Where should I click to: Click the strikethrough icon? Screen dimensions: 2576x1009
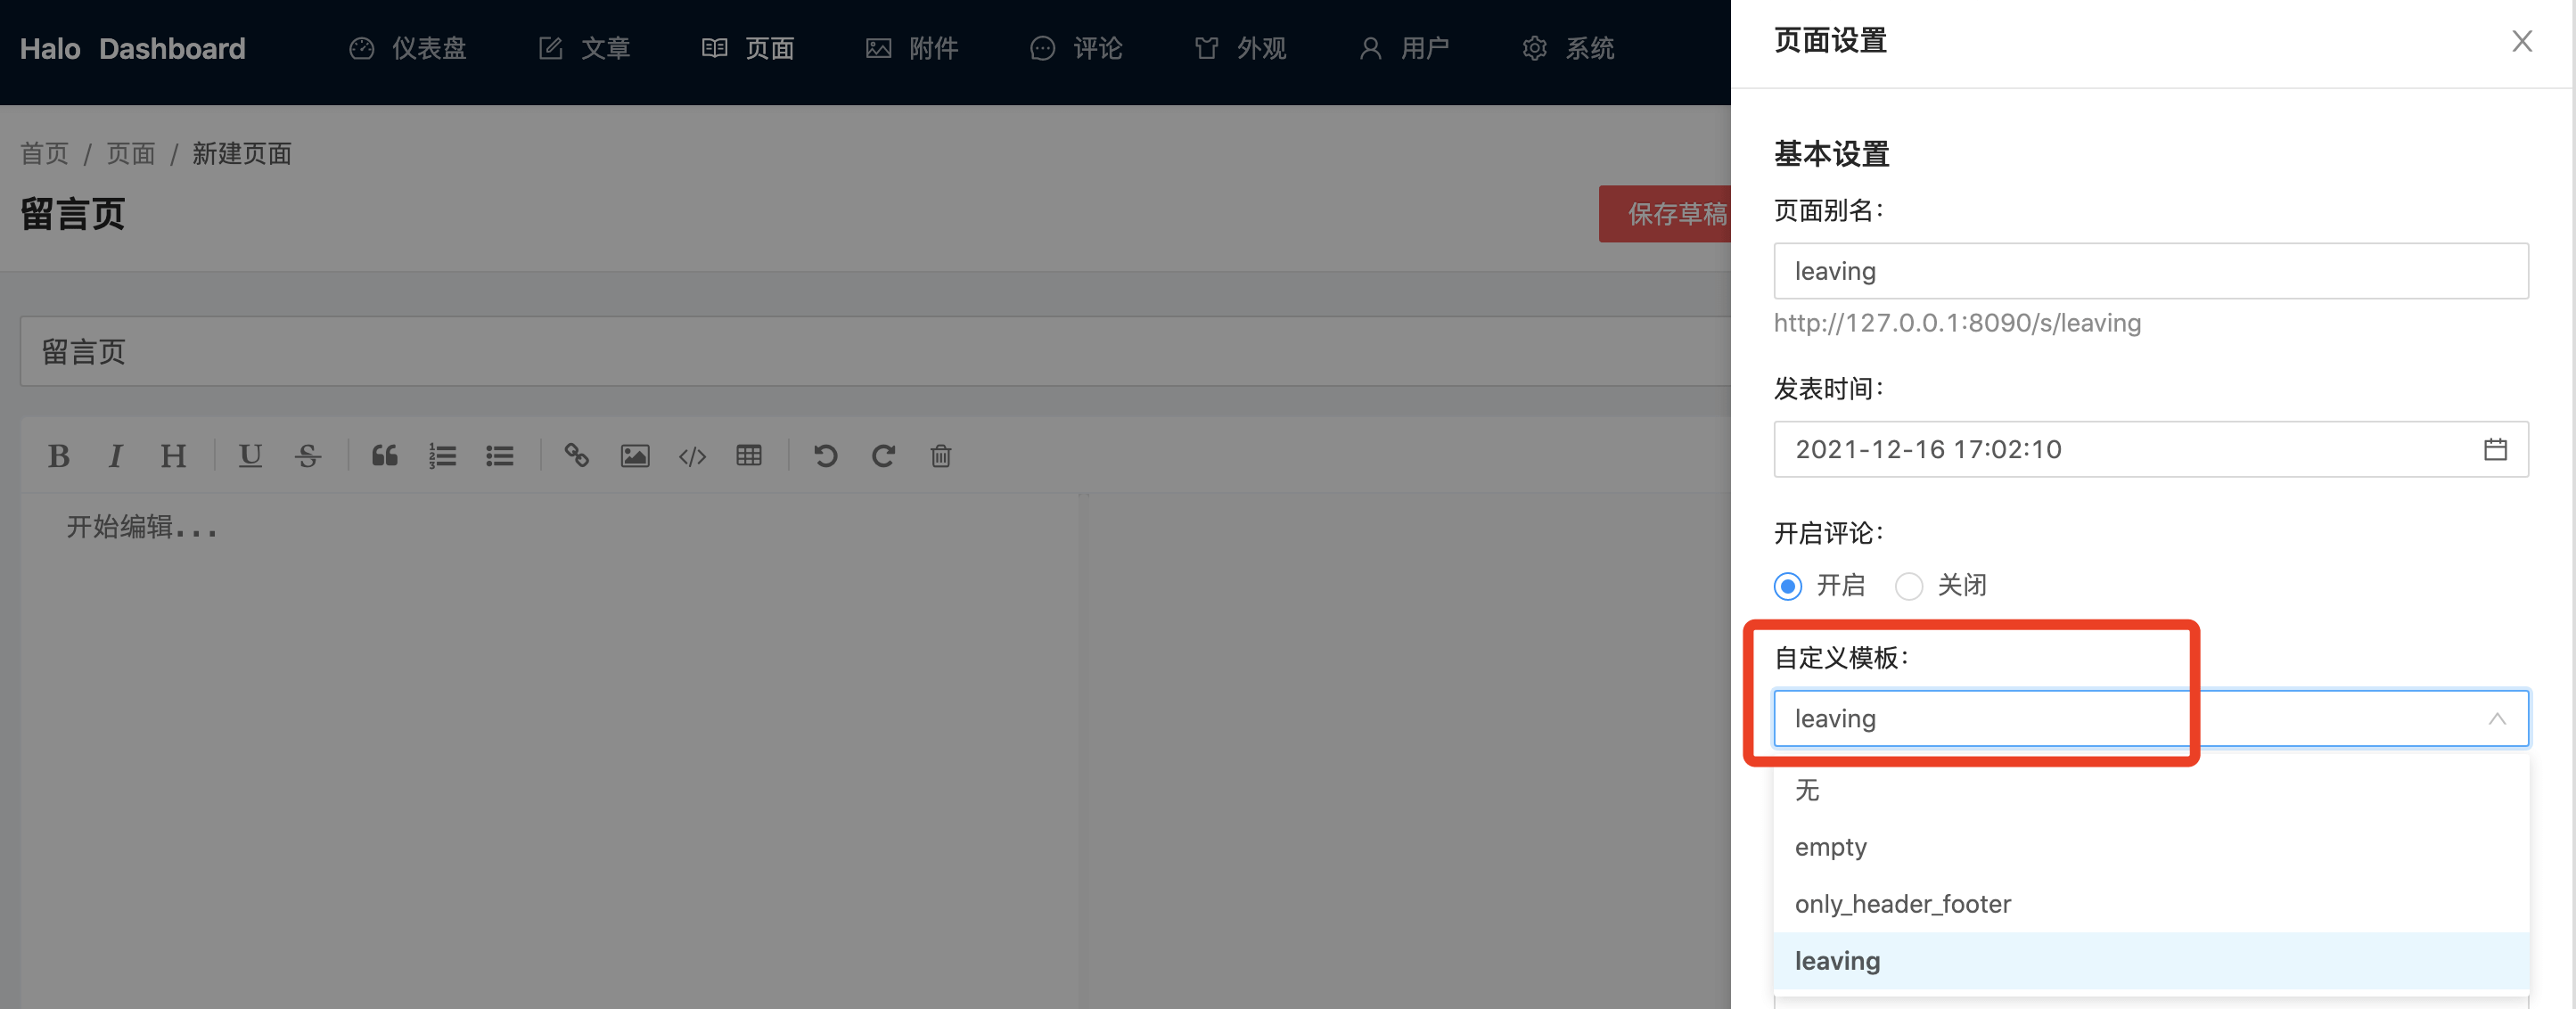click(308, 456)
